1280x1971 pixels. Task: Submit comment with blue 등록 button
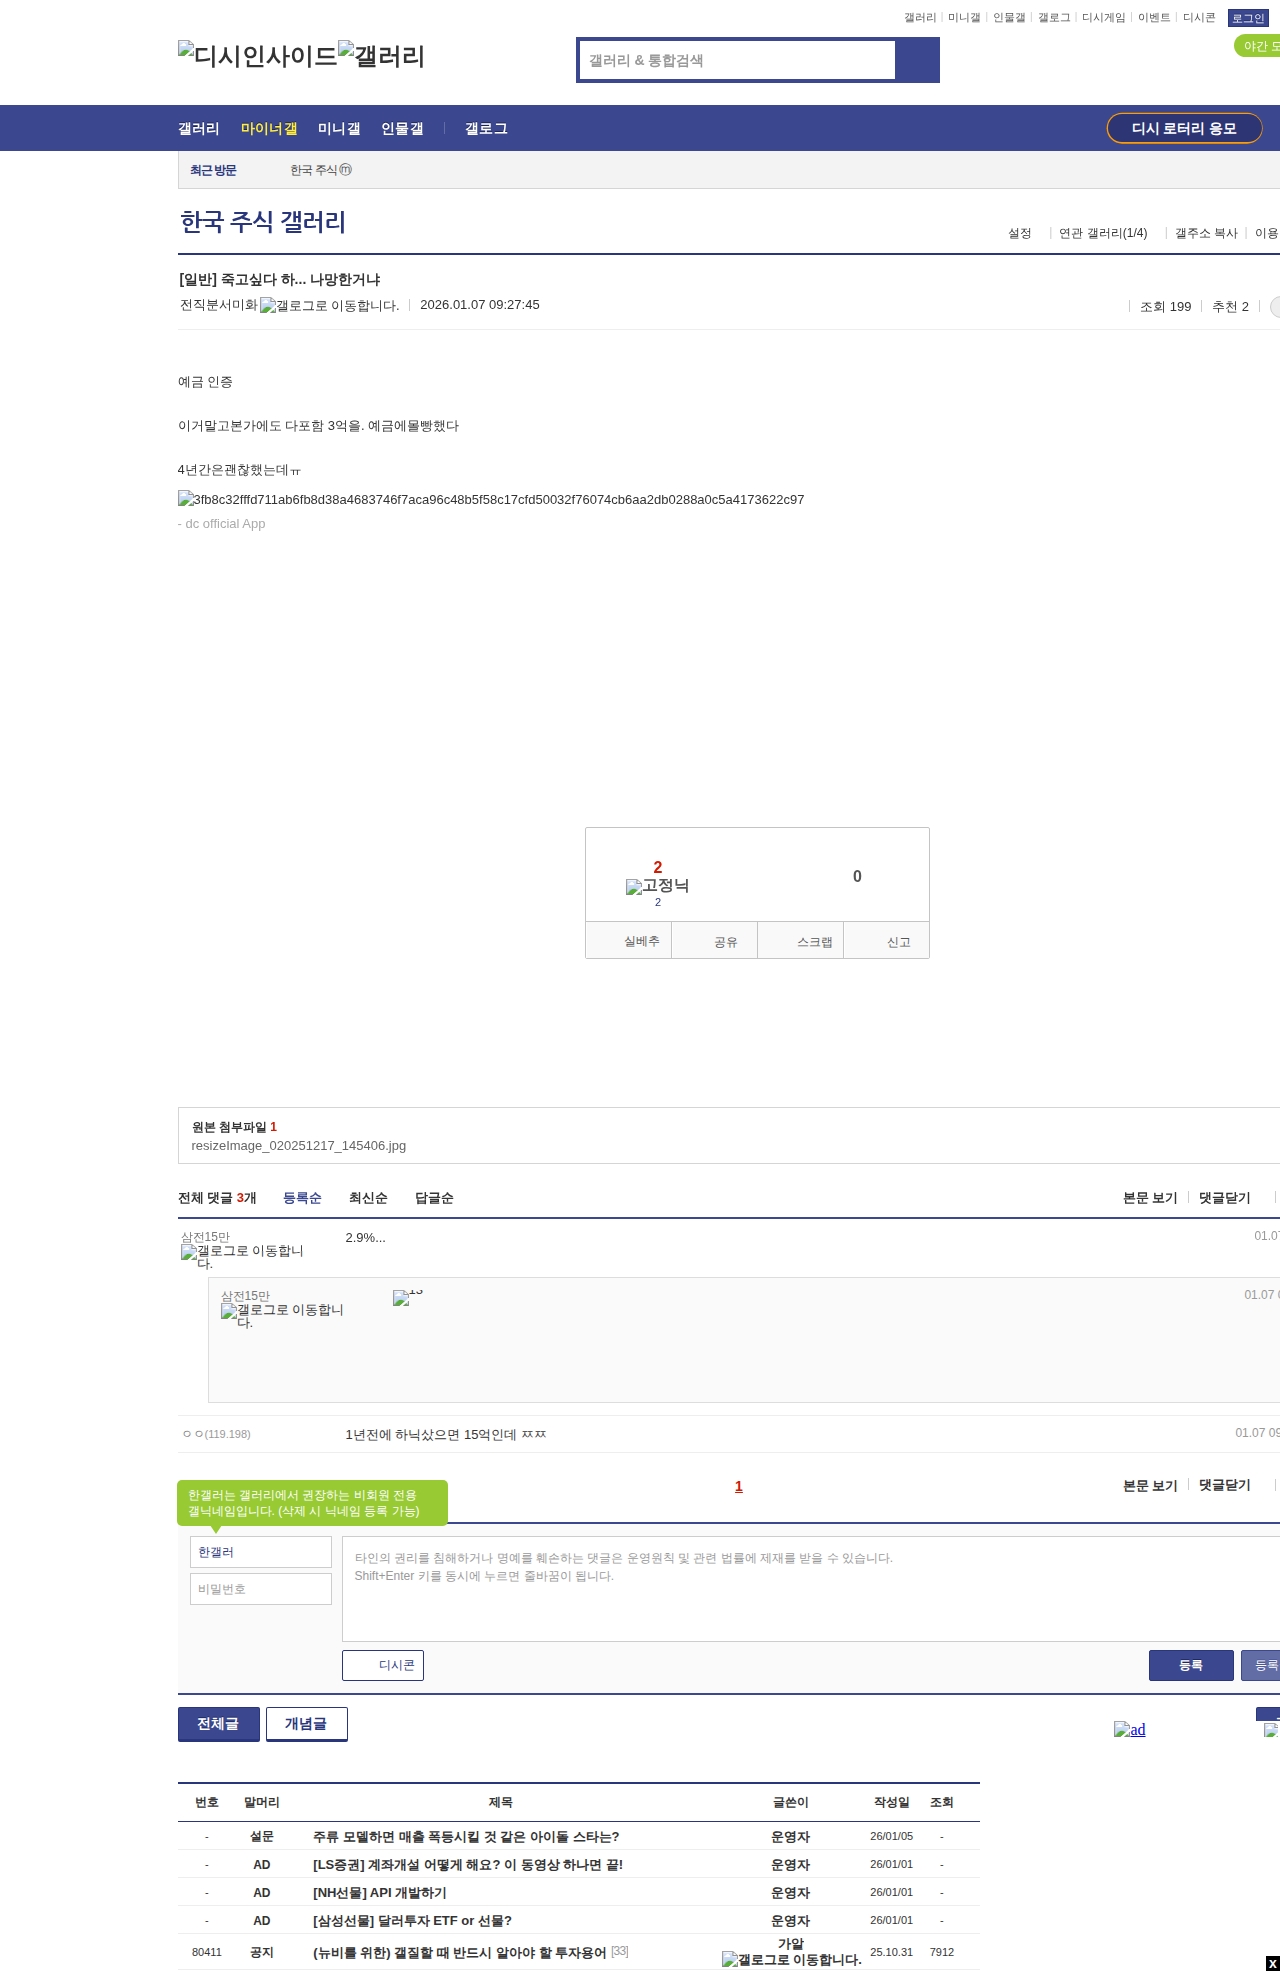1191,1665
